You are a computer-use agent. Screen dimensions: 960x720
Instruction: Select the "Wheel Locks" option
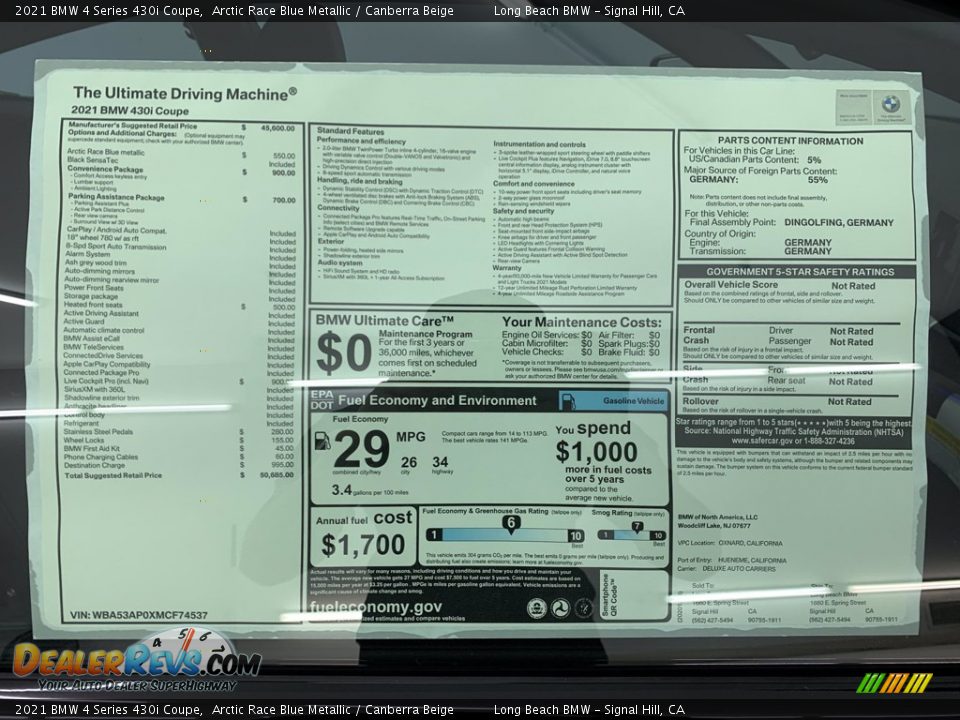pos(84,440)
